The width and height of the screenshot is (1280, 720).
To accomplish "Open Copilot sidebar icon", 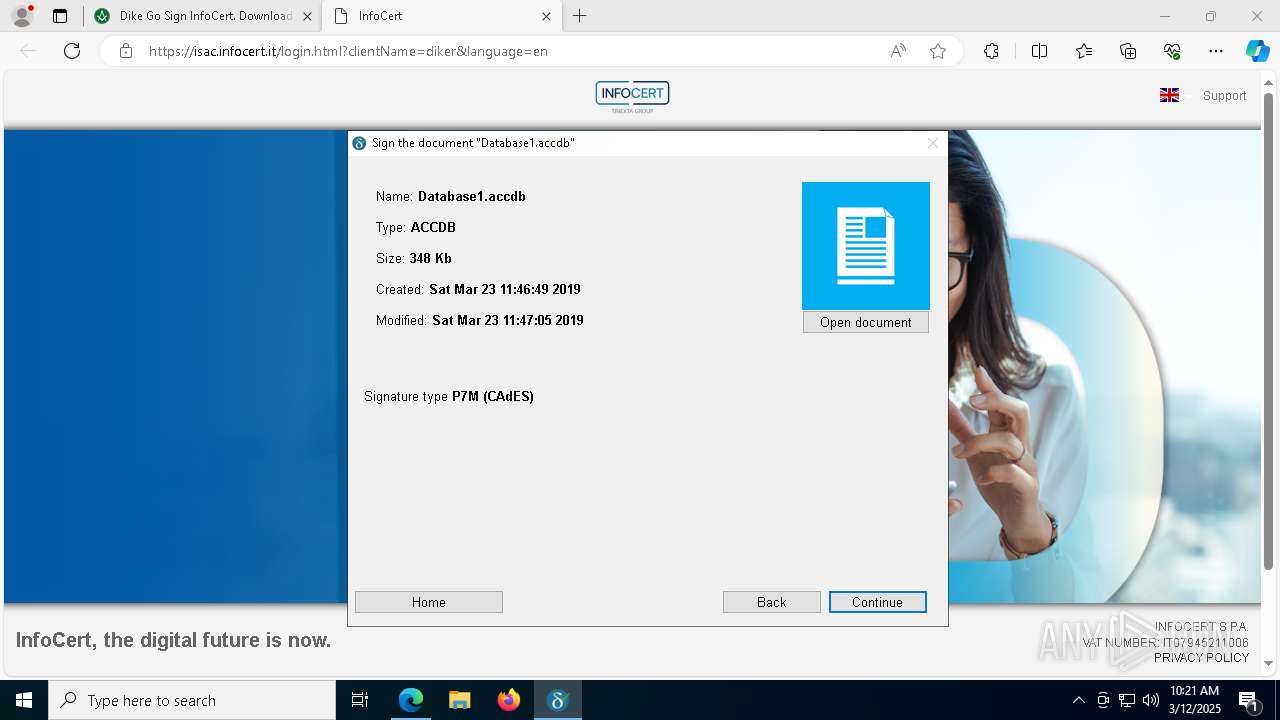I will pos(1257,51).
